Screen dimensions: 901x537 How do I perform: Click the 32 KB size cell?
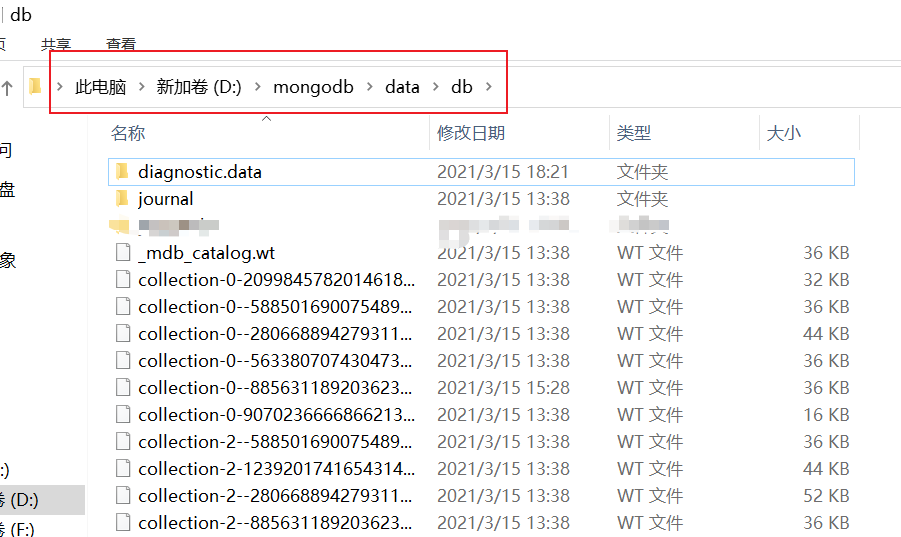(x=826, y=280)
